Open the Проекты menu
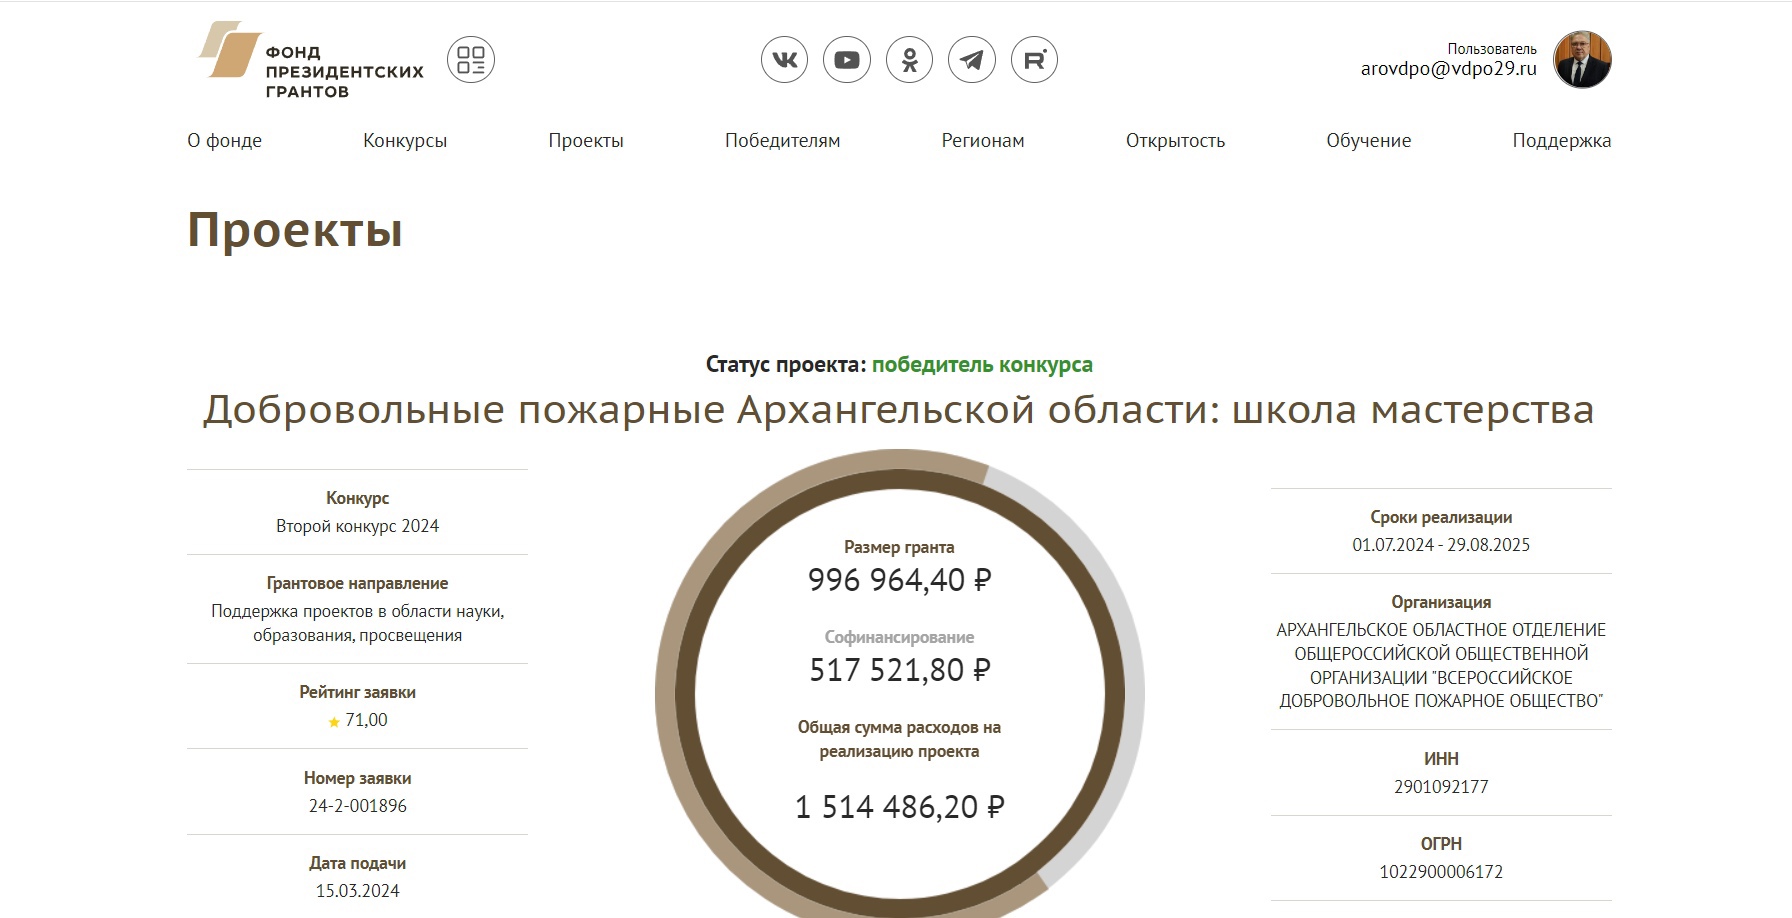 click(586, 141)
